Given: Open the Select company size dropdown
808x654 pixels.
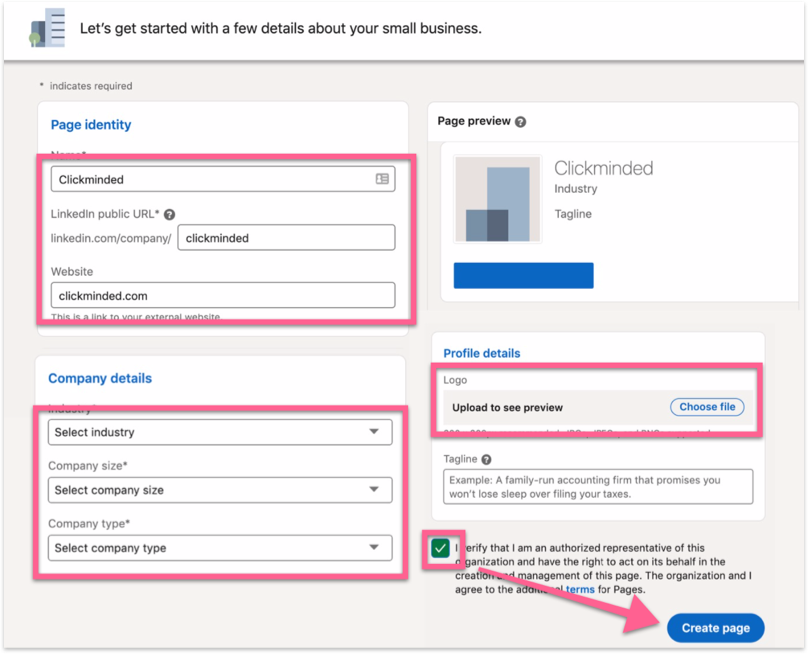Looking at the screenshot, I should coord(220,490).
